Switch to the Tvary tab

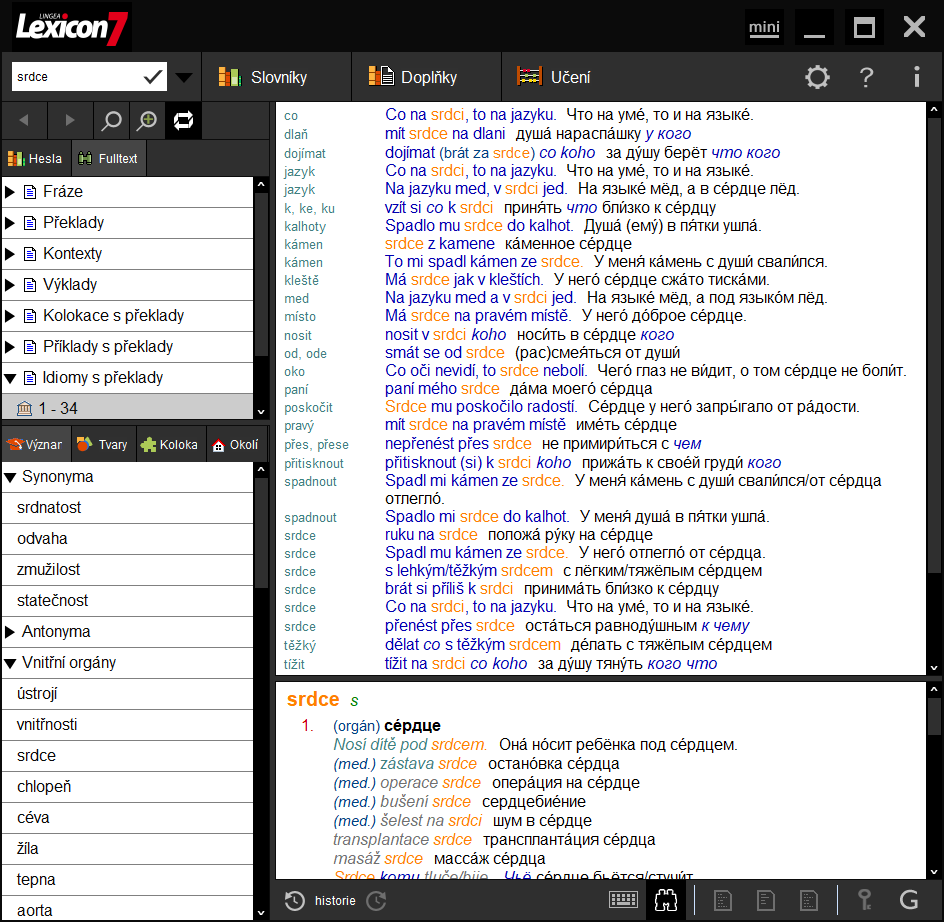tap(104, 444)
